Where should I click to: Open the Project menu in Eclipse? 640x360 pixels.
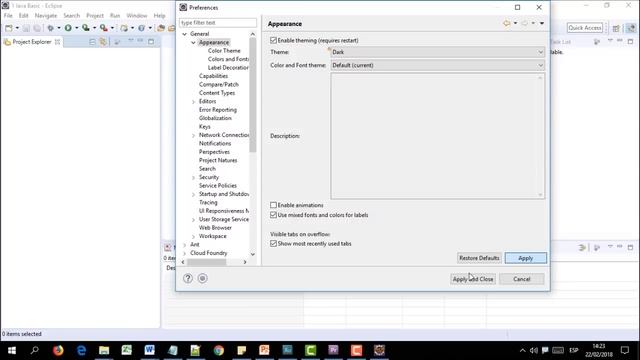[95, 16]
